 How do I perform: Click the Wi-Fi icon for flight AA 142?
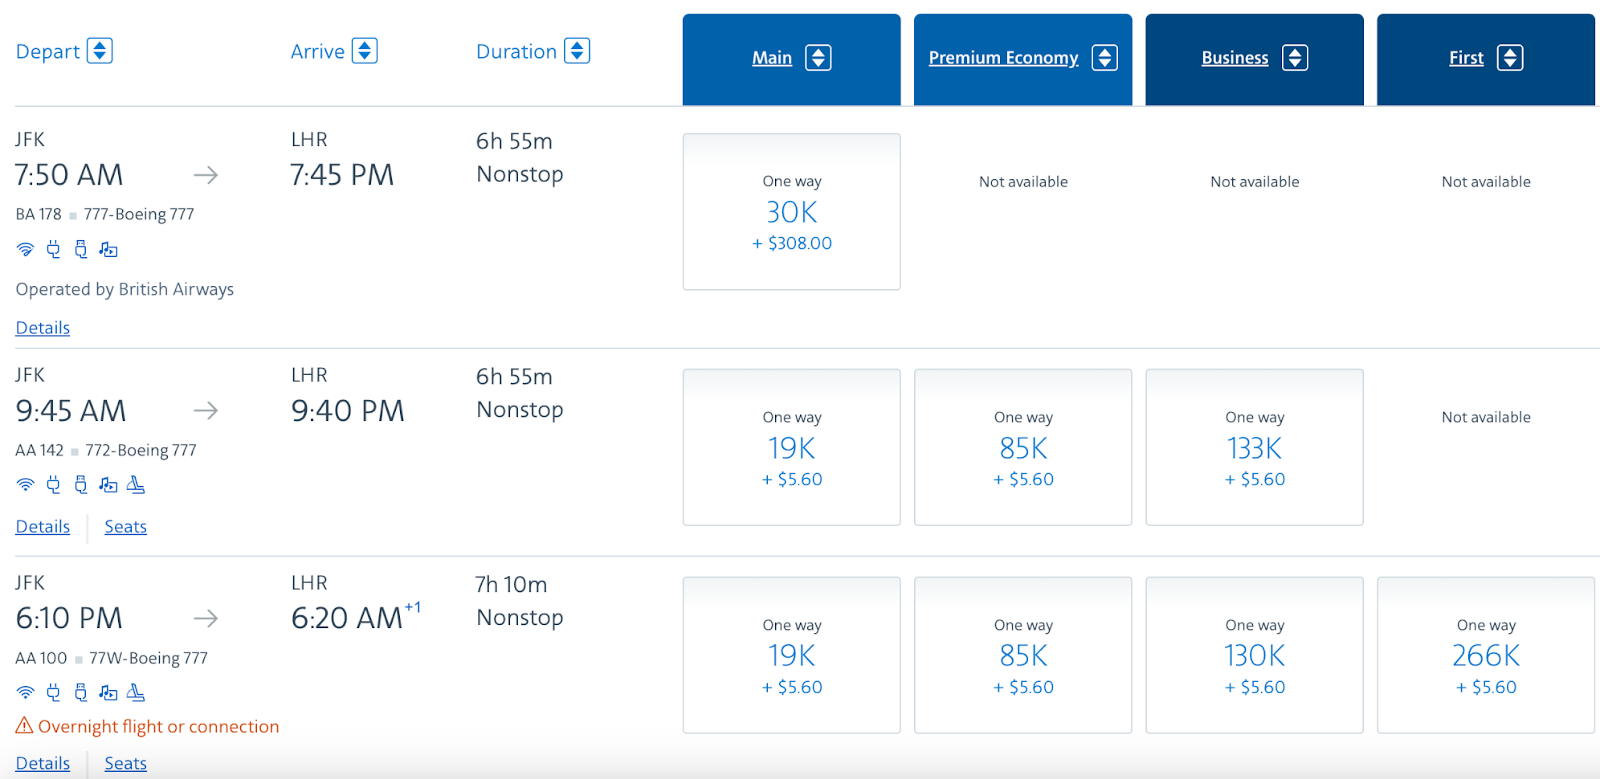tap(25, 485)
